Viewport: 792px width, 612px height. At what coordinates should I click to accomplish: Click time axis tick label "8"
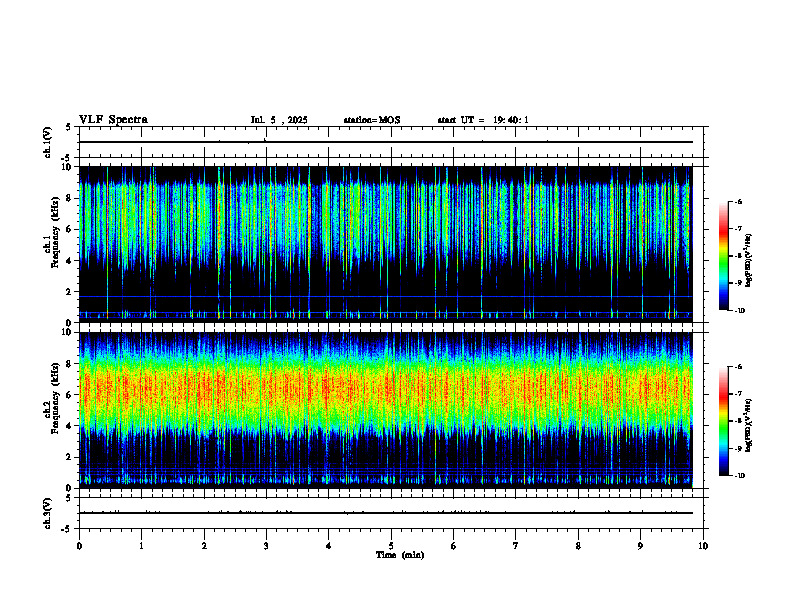[578, 546]
